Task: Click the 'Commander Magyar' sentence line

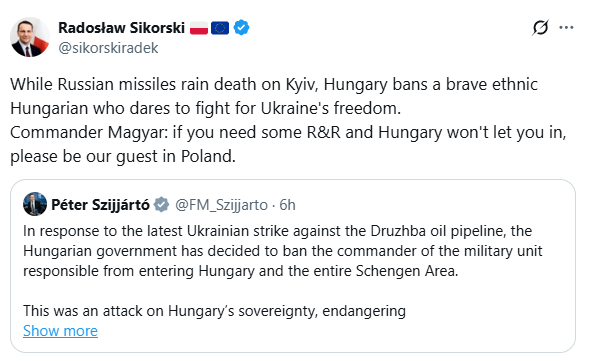Action: coord(288,132)
